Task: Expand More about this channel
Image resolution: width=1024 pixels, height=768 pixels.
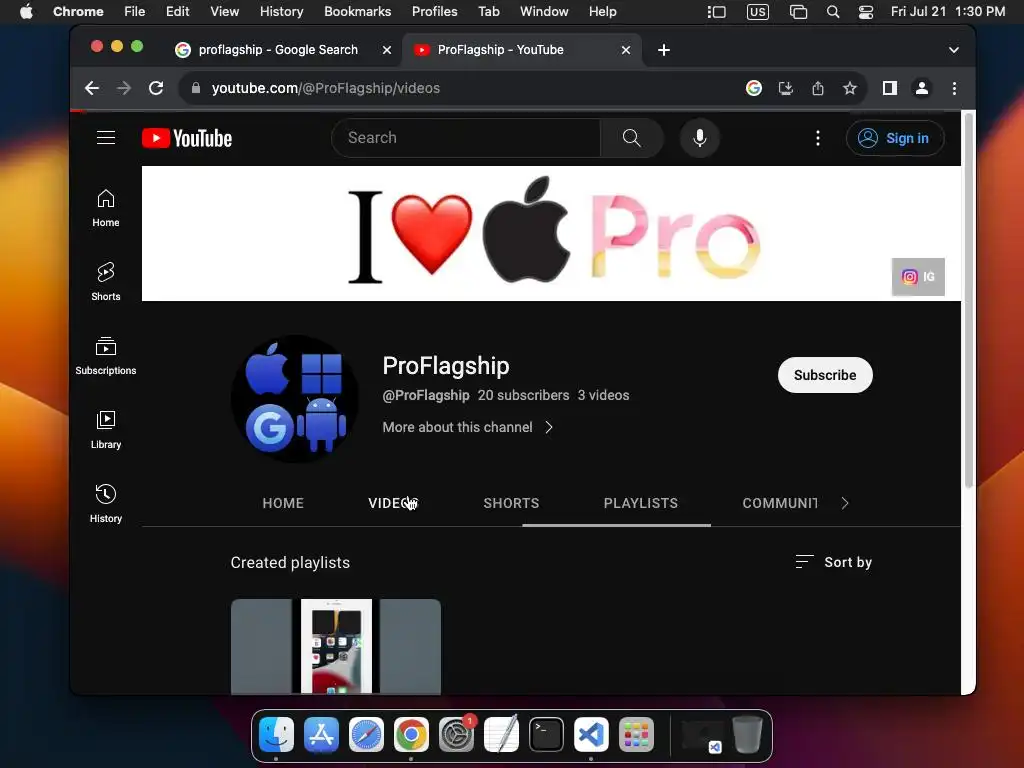Action: tap(468, 427)
